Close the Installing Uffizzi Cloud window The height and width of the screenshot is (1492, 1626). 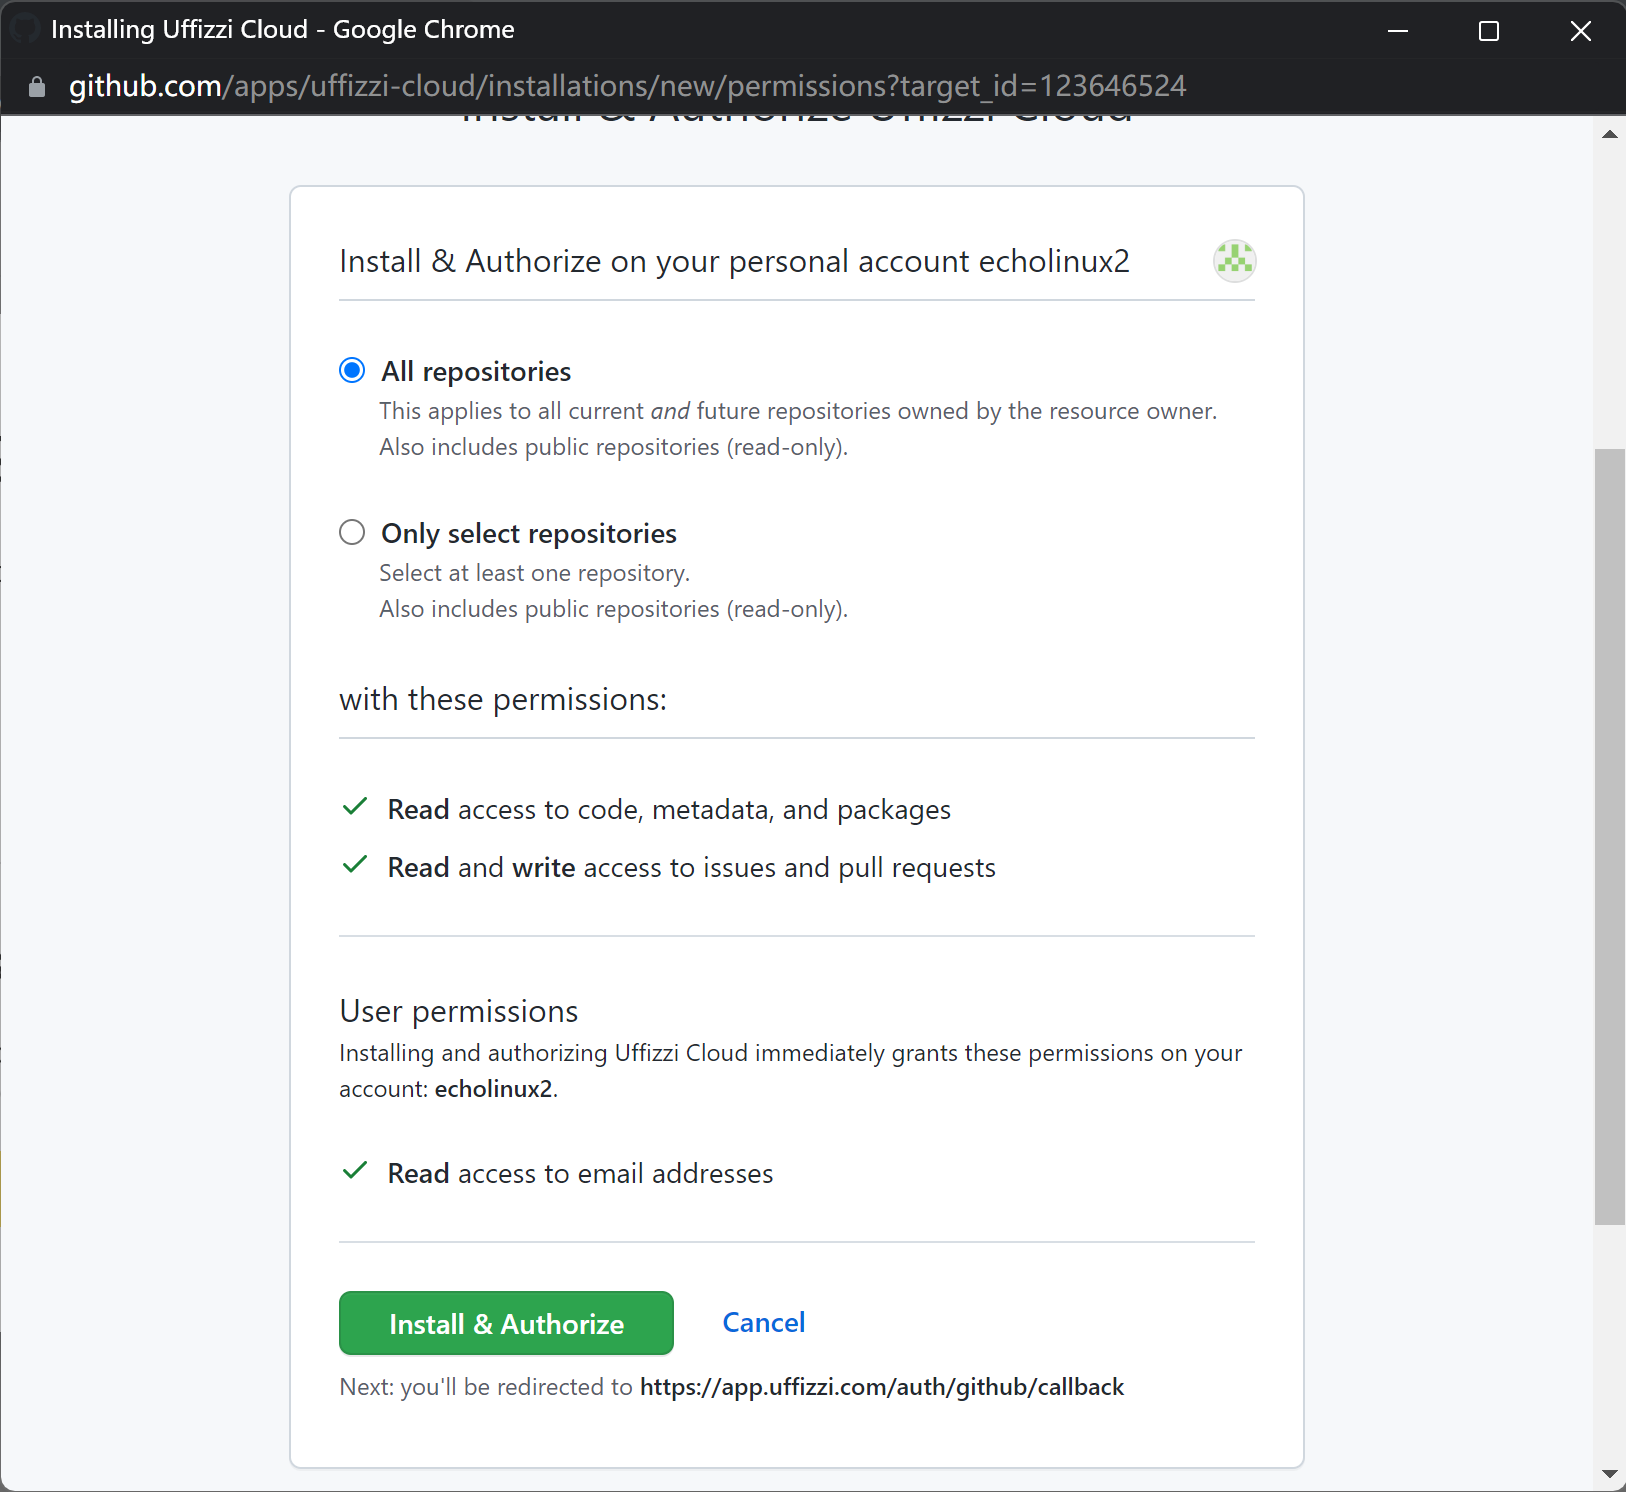[1580, 31]
